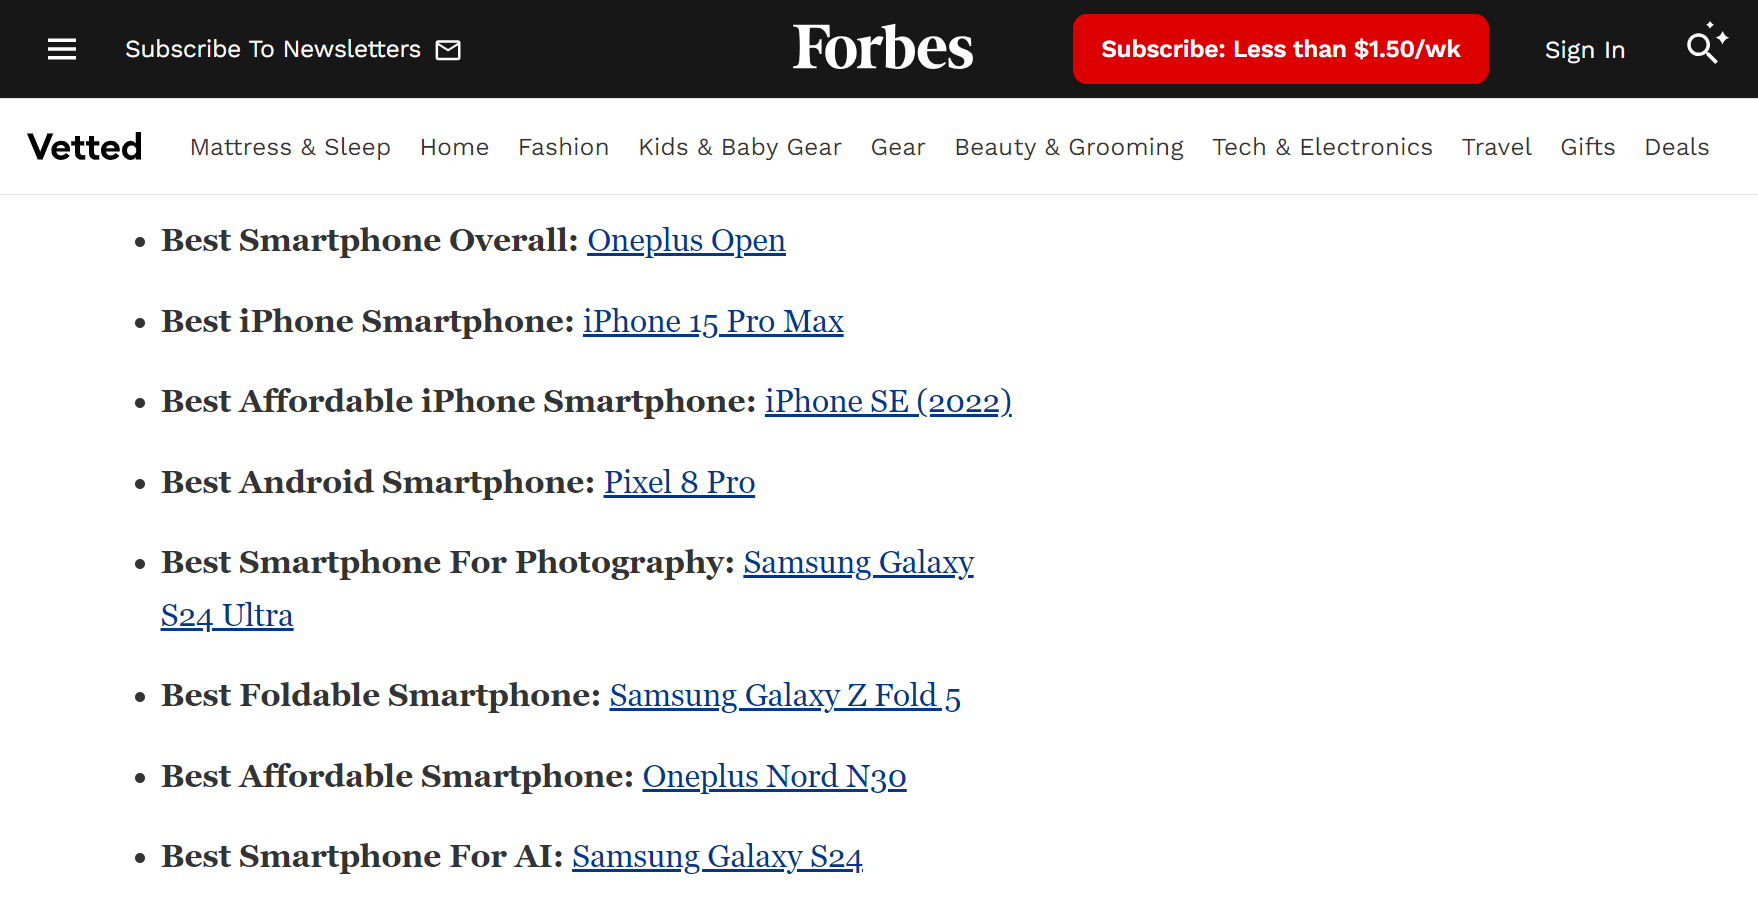Click the iPhone SE (2022) link
Image resolution: width=1758 pixels, height=912 pixels.
(888, 402)
